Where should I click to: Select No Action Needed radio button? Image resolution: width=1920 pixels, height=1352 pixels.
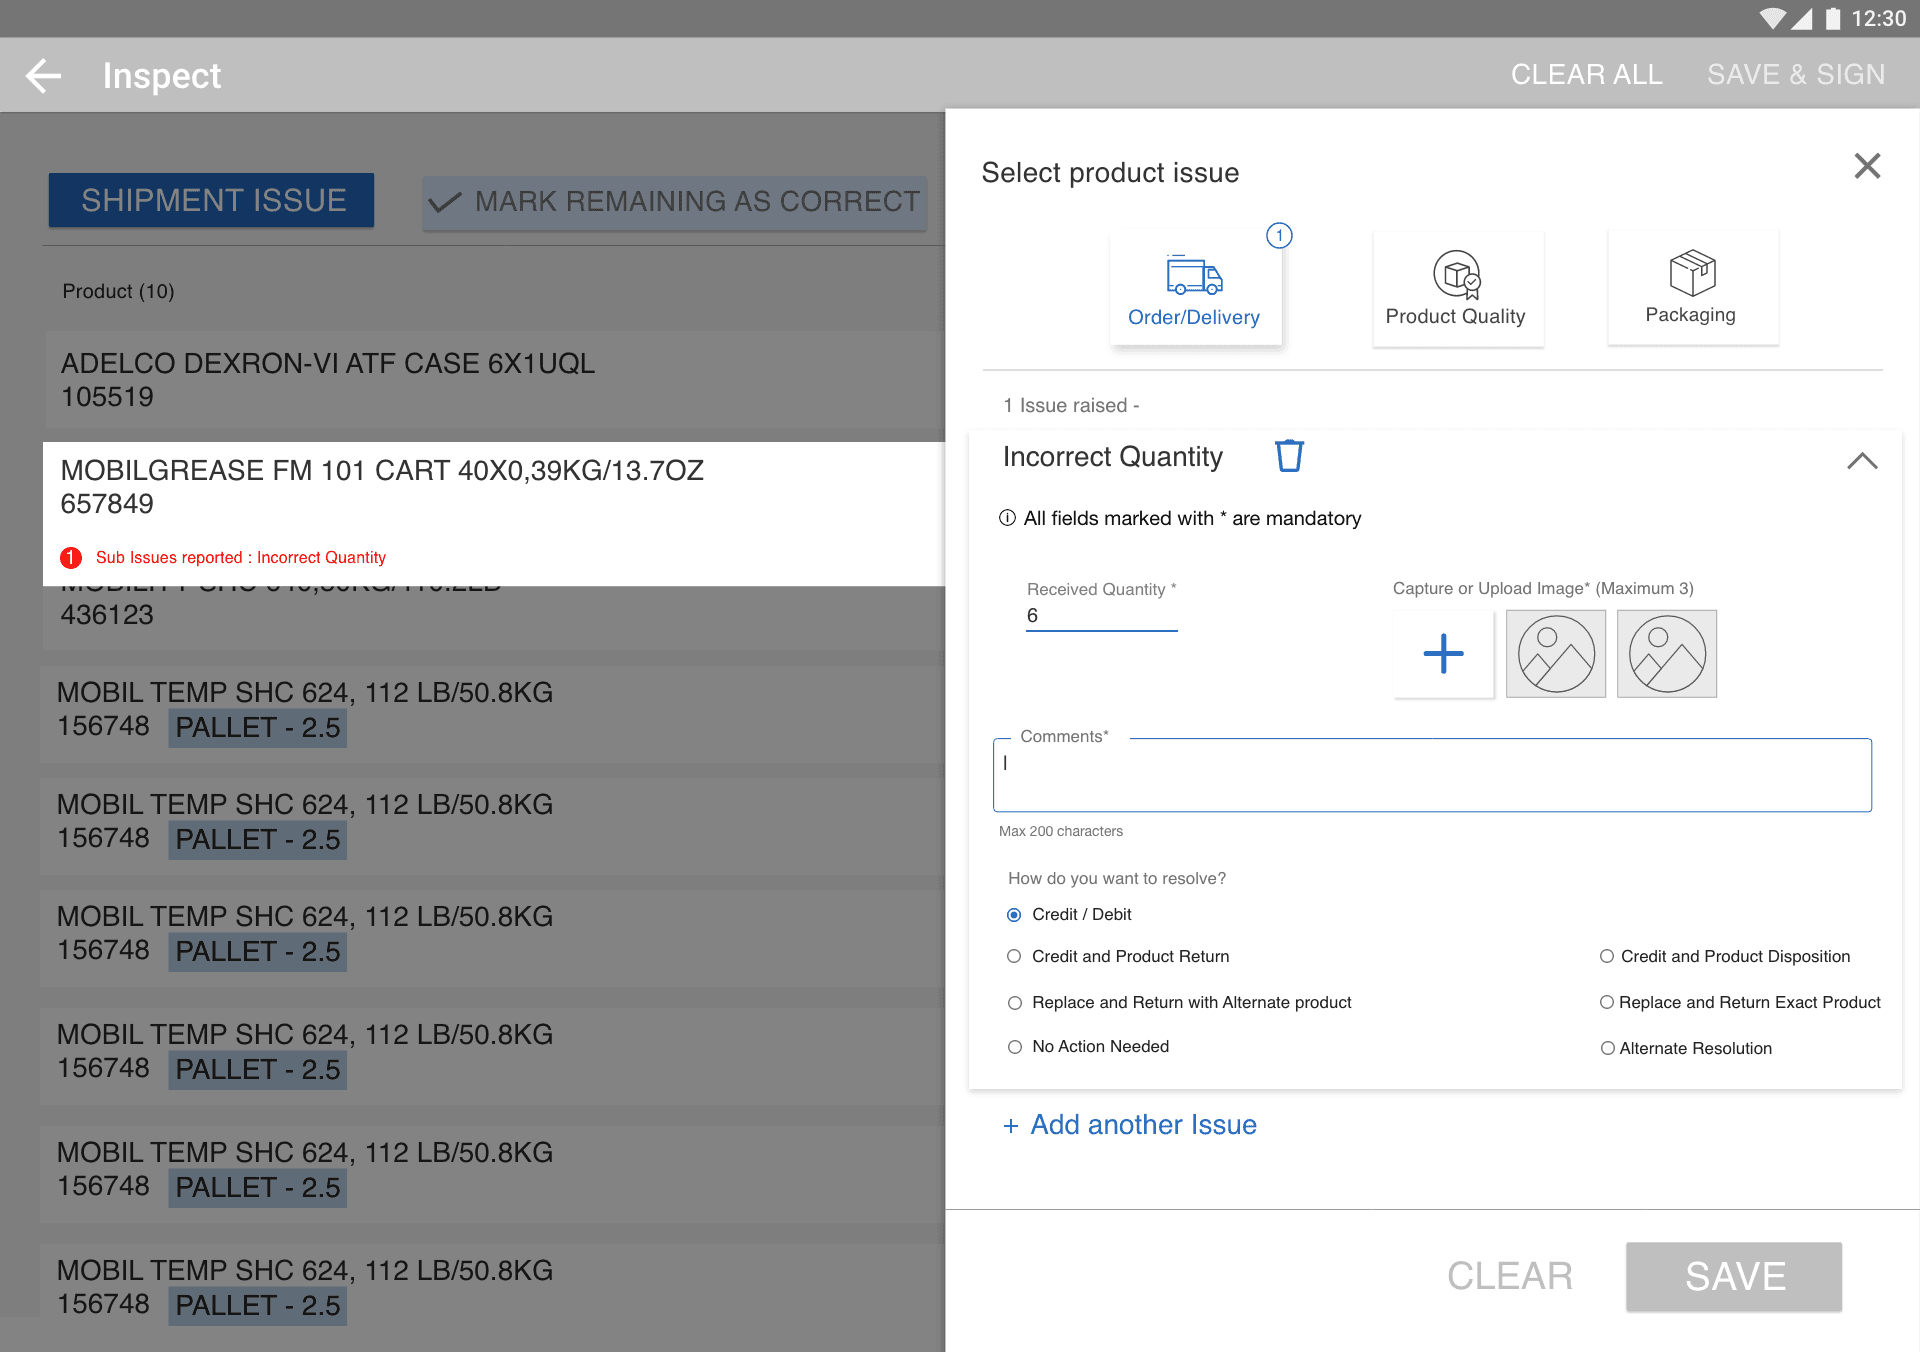click(x=1015, y=1047)
